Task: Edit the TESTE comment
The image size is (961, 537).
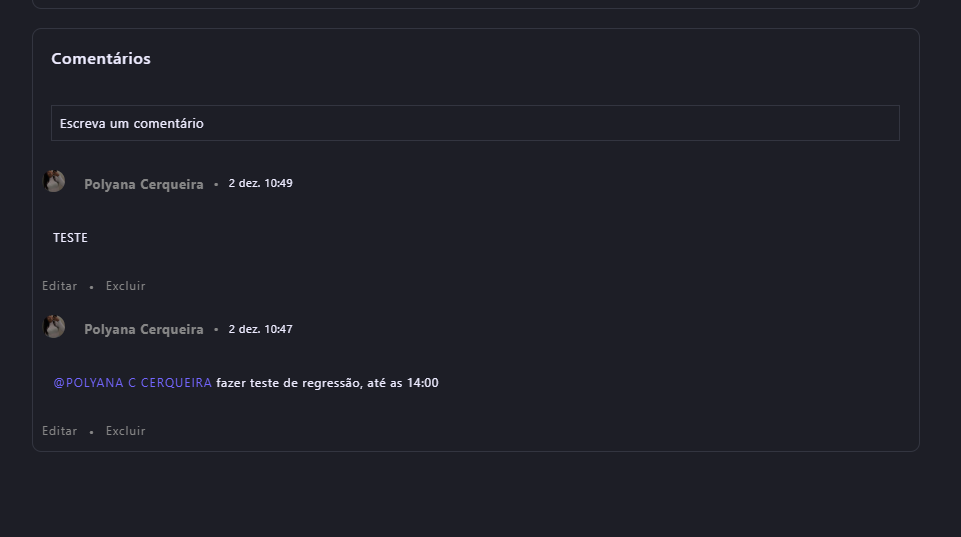Action: point(59,286)
